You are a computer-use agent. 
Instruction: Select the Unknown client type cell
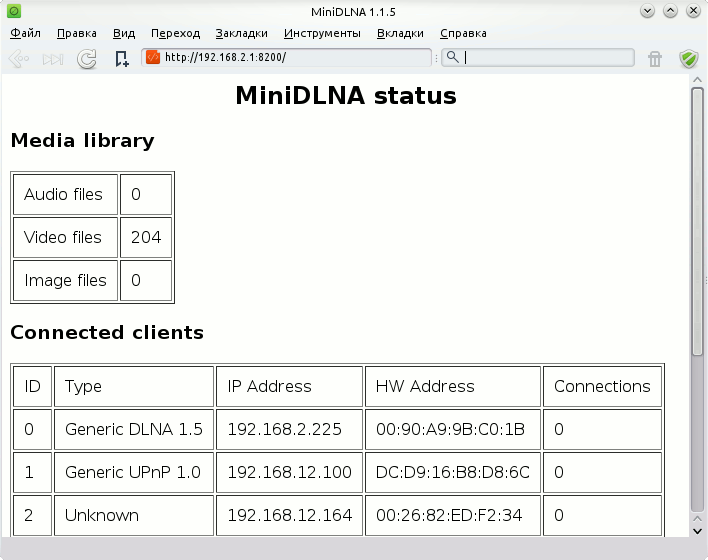(x=134, y=515)
